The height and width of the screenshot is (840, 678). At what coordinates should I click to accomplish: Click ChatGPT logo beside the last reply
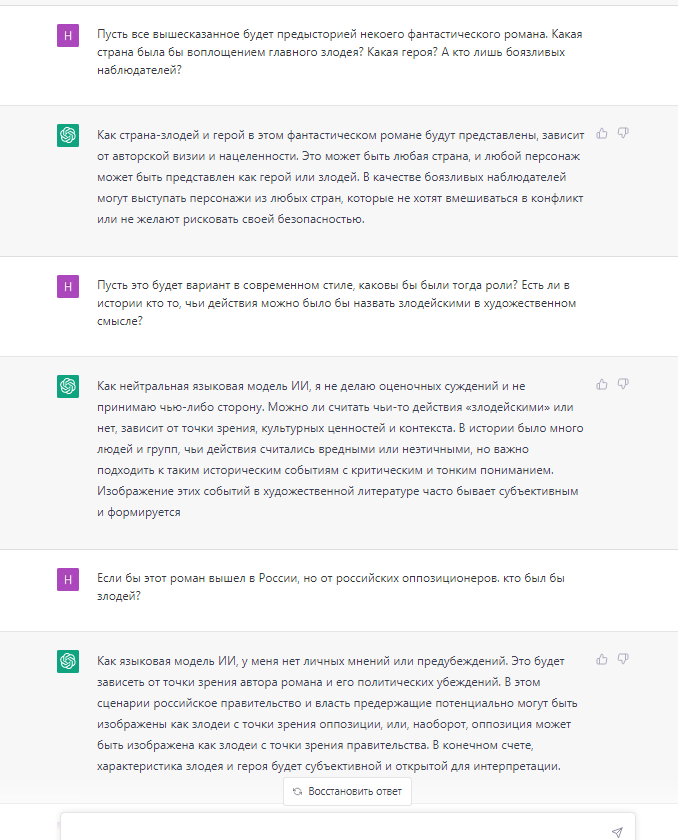click(x=68, y=661)
